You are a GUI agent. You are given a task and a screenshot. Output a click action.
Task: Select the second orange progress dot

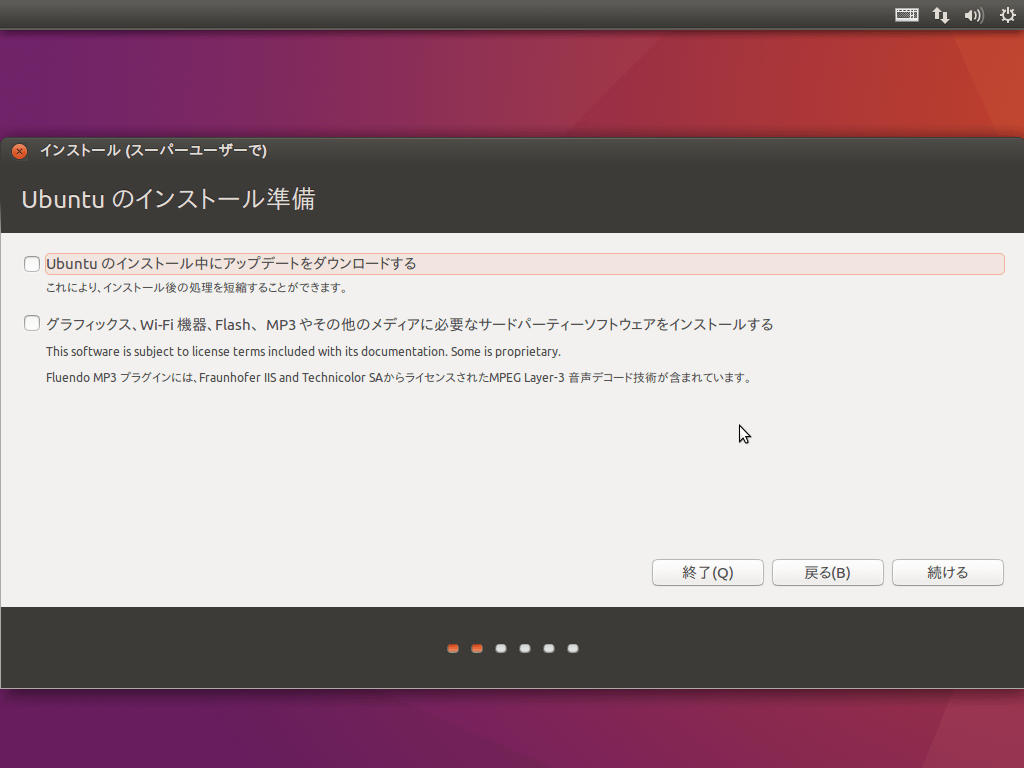(x=476, y=648)
